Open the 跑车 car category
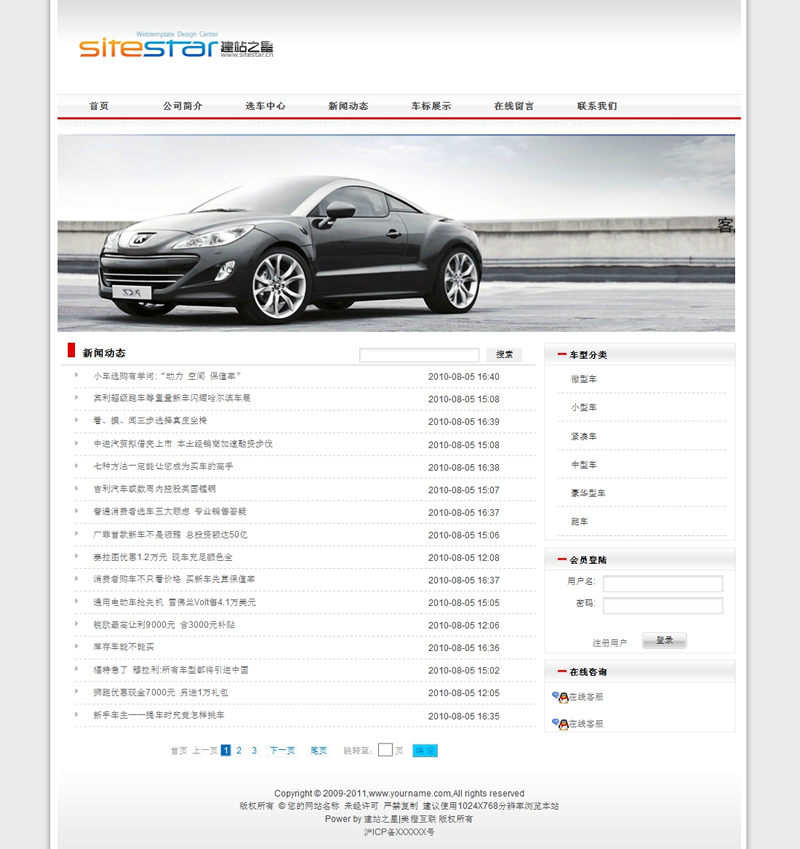Image resolution: width=800 pixels, height=849 pixels. pyautogui.click(x=580, y=521)
